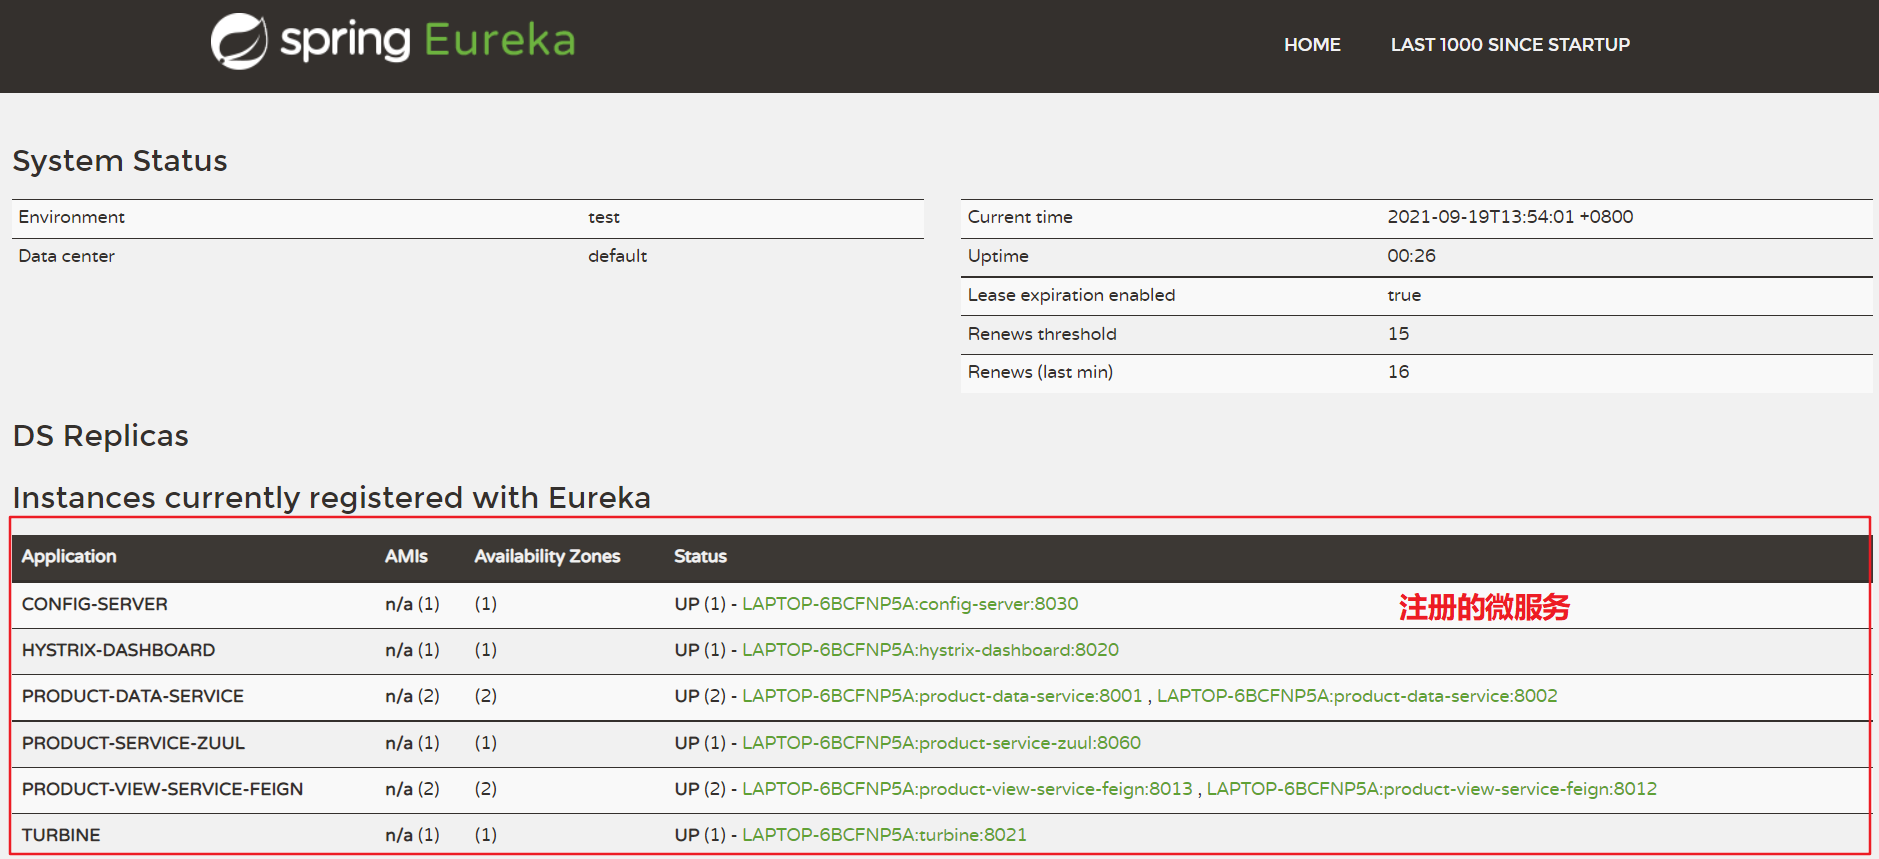Click the AMIs column header

click(x=406, y=556)
